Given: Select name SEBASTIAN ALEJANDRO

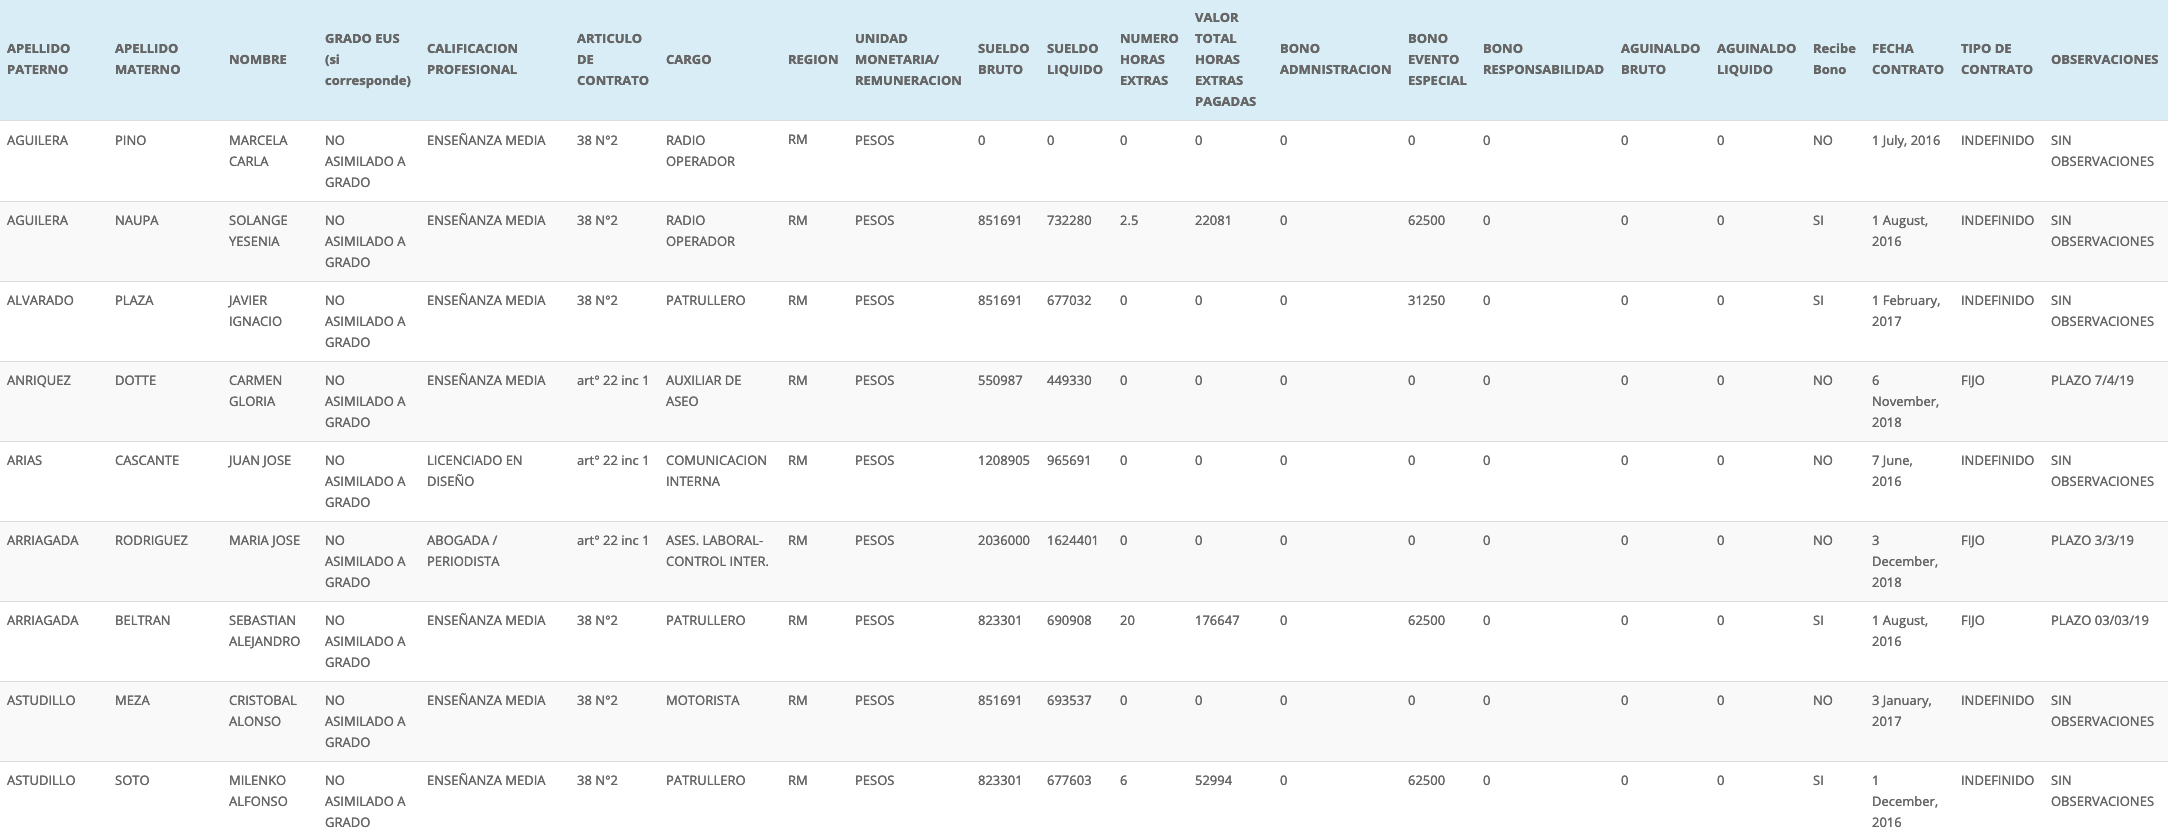Looking at the screenshot, I should click(265, 631).
